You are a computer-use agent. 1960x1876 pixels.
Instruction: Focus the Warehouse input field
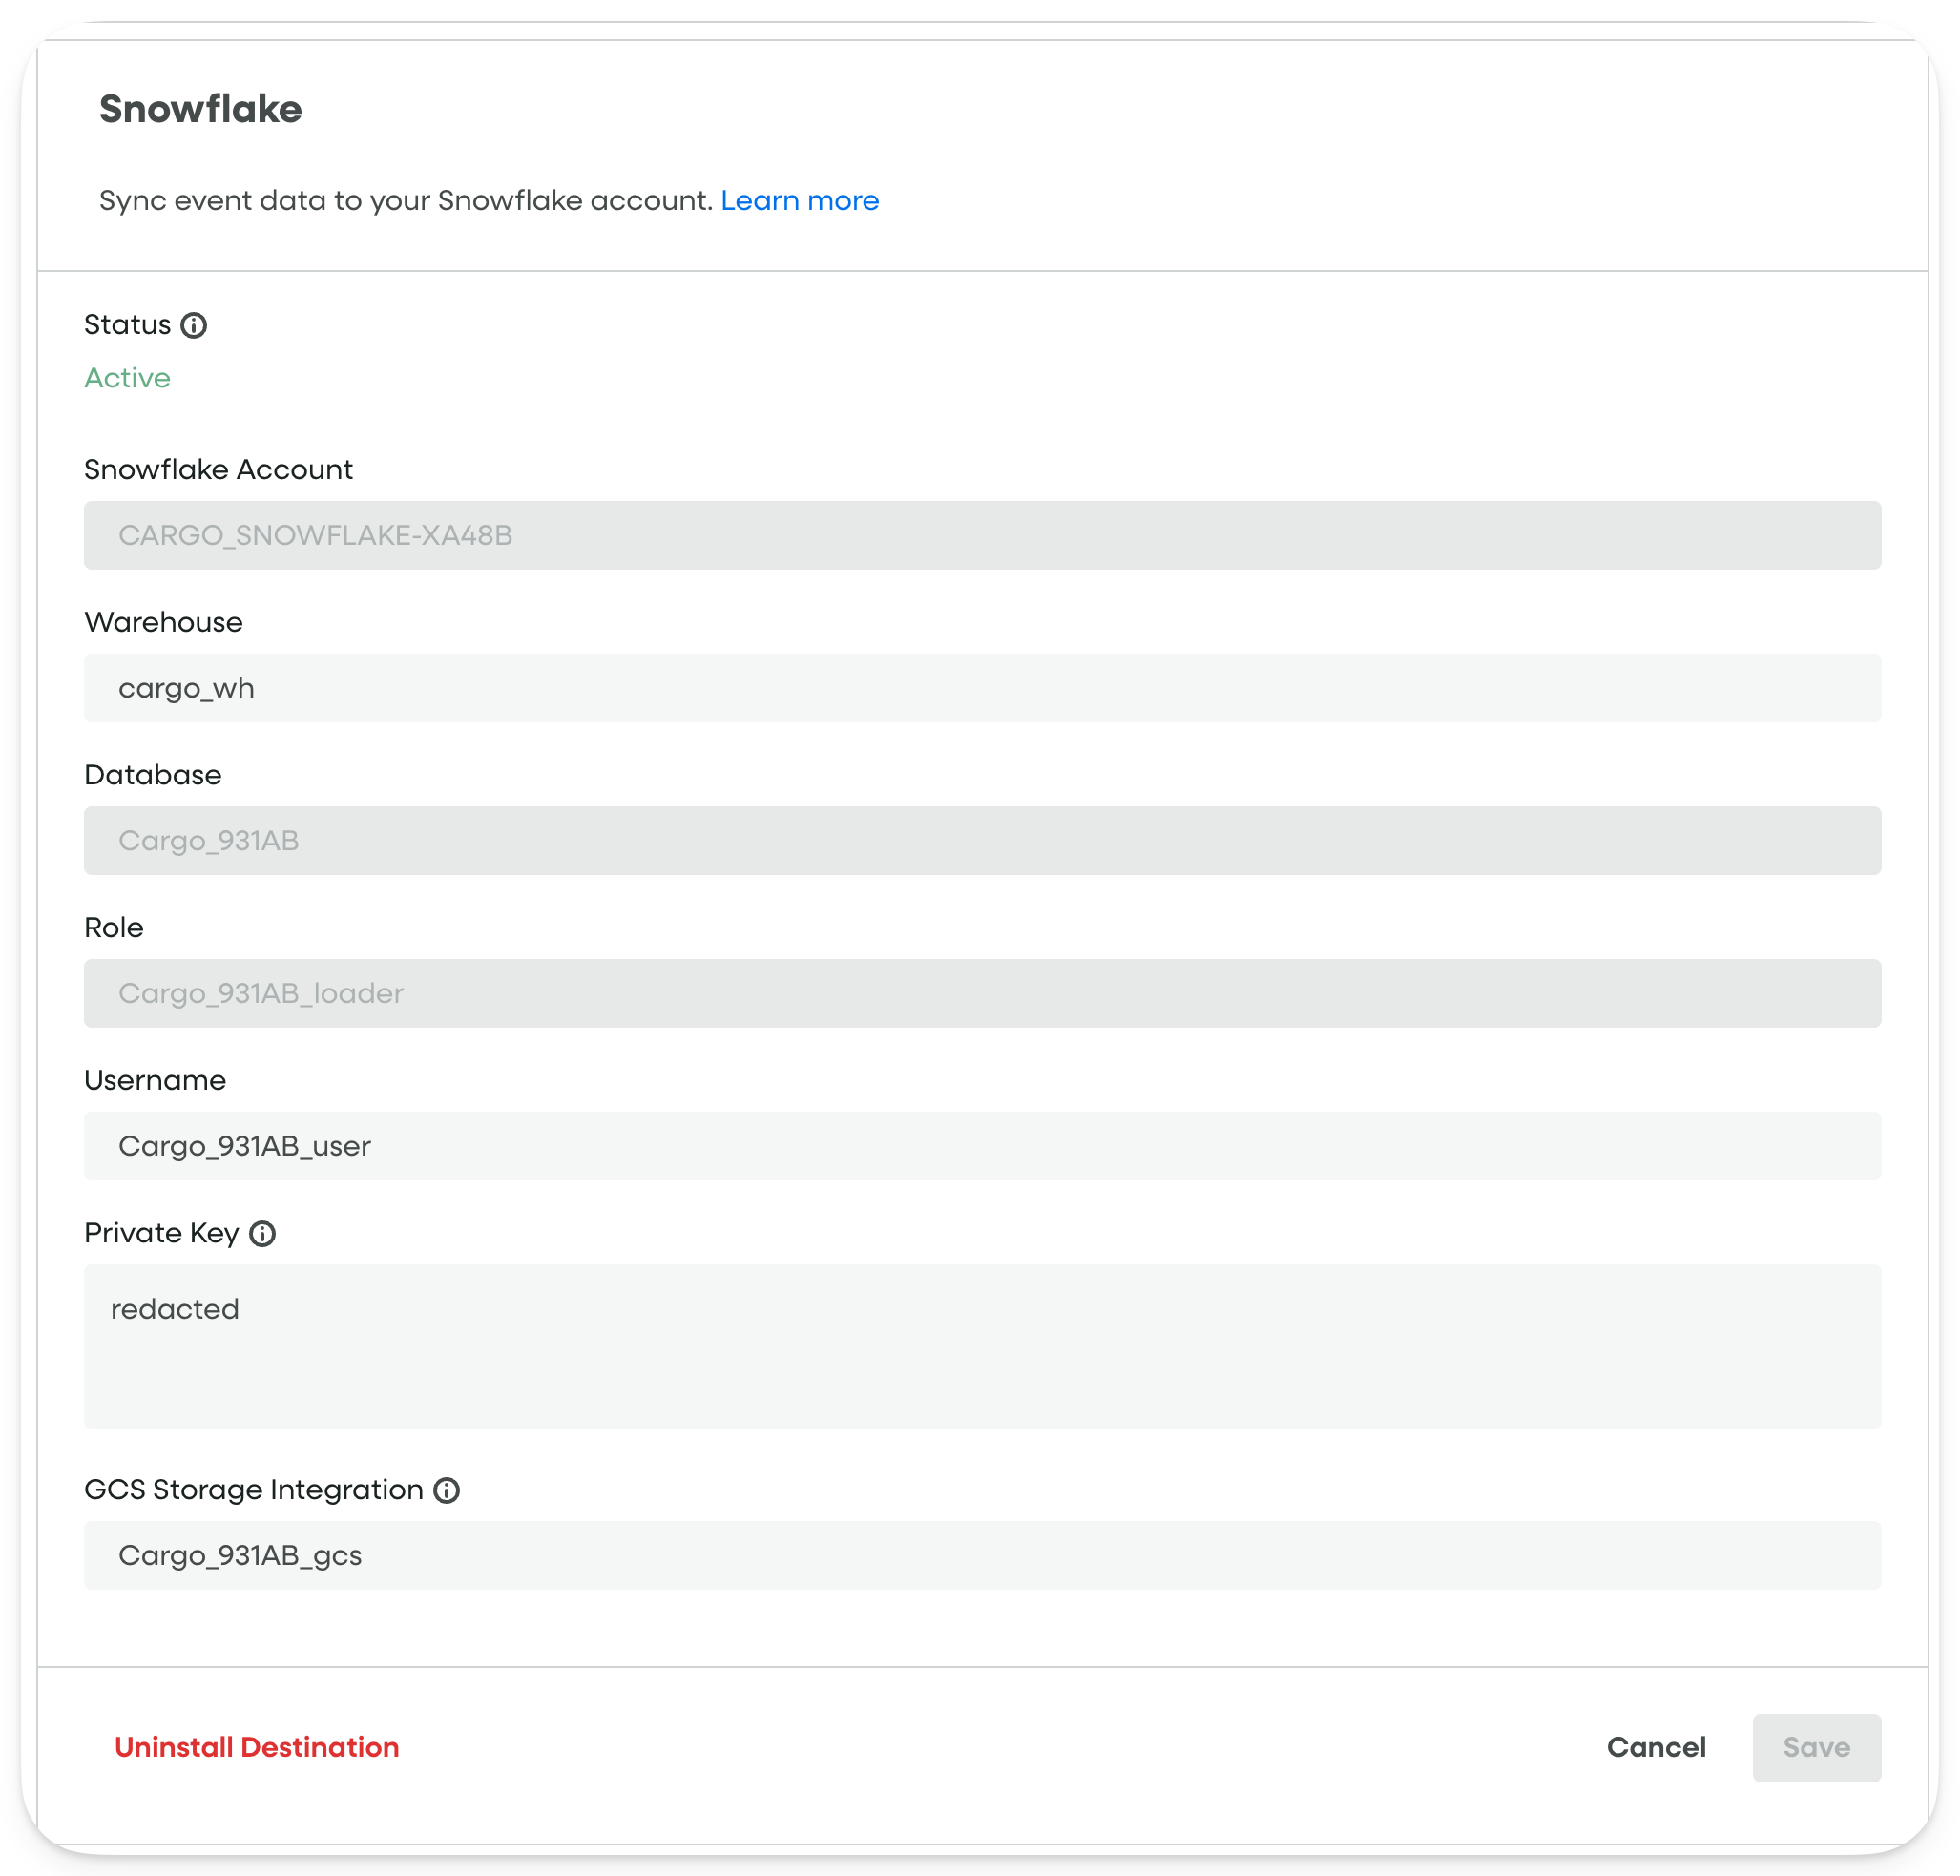coord(981,688)
